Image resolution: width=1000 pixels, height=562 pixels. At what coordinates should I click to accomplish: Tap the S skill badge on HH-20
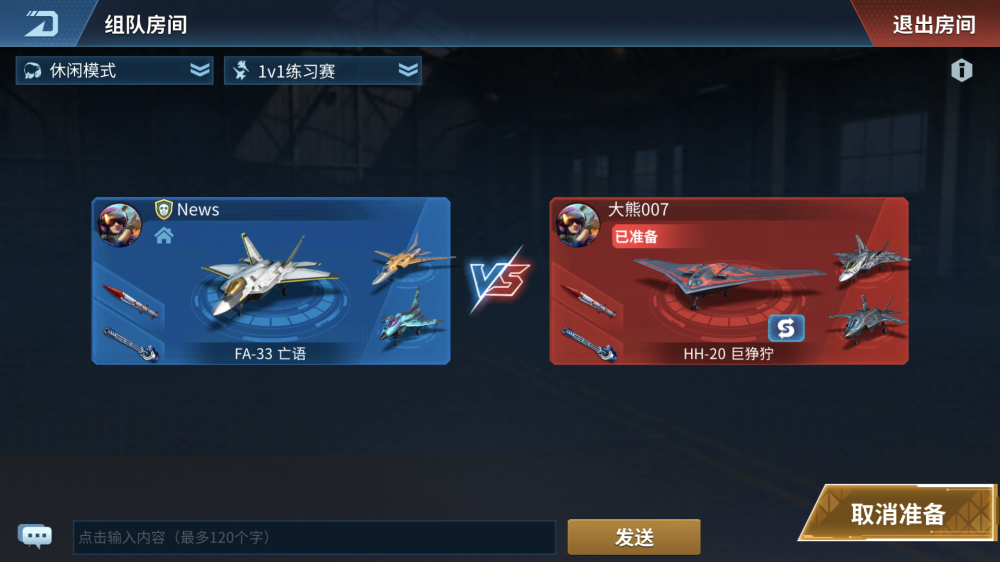click(786, 328)
